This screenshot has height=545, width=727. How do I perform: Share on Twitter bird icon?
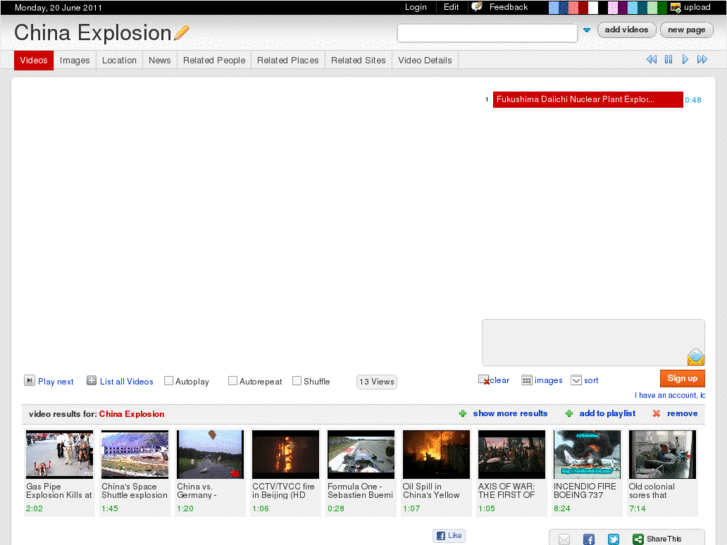[x=613, y=539]
